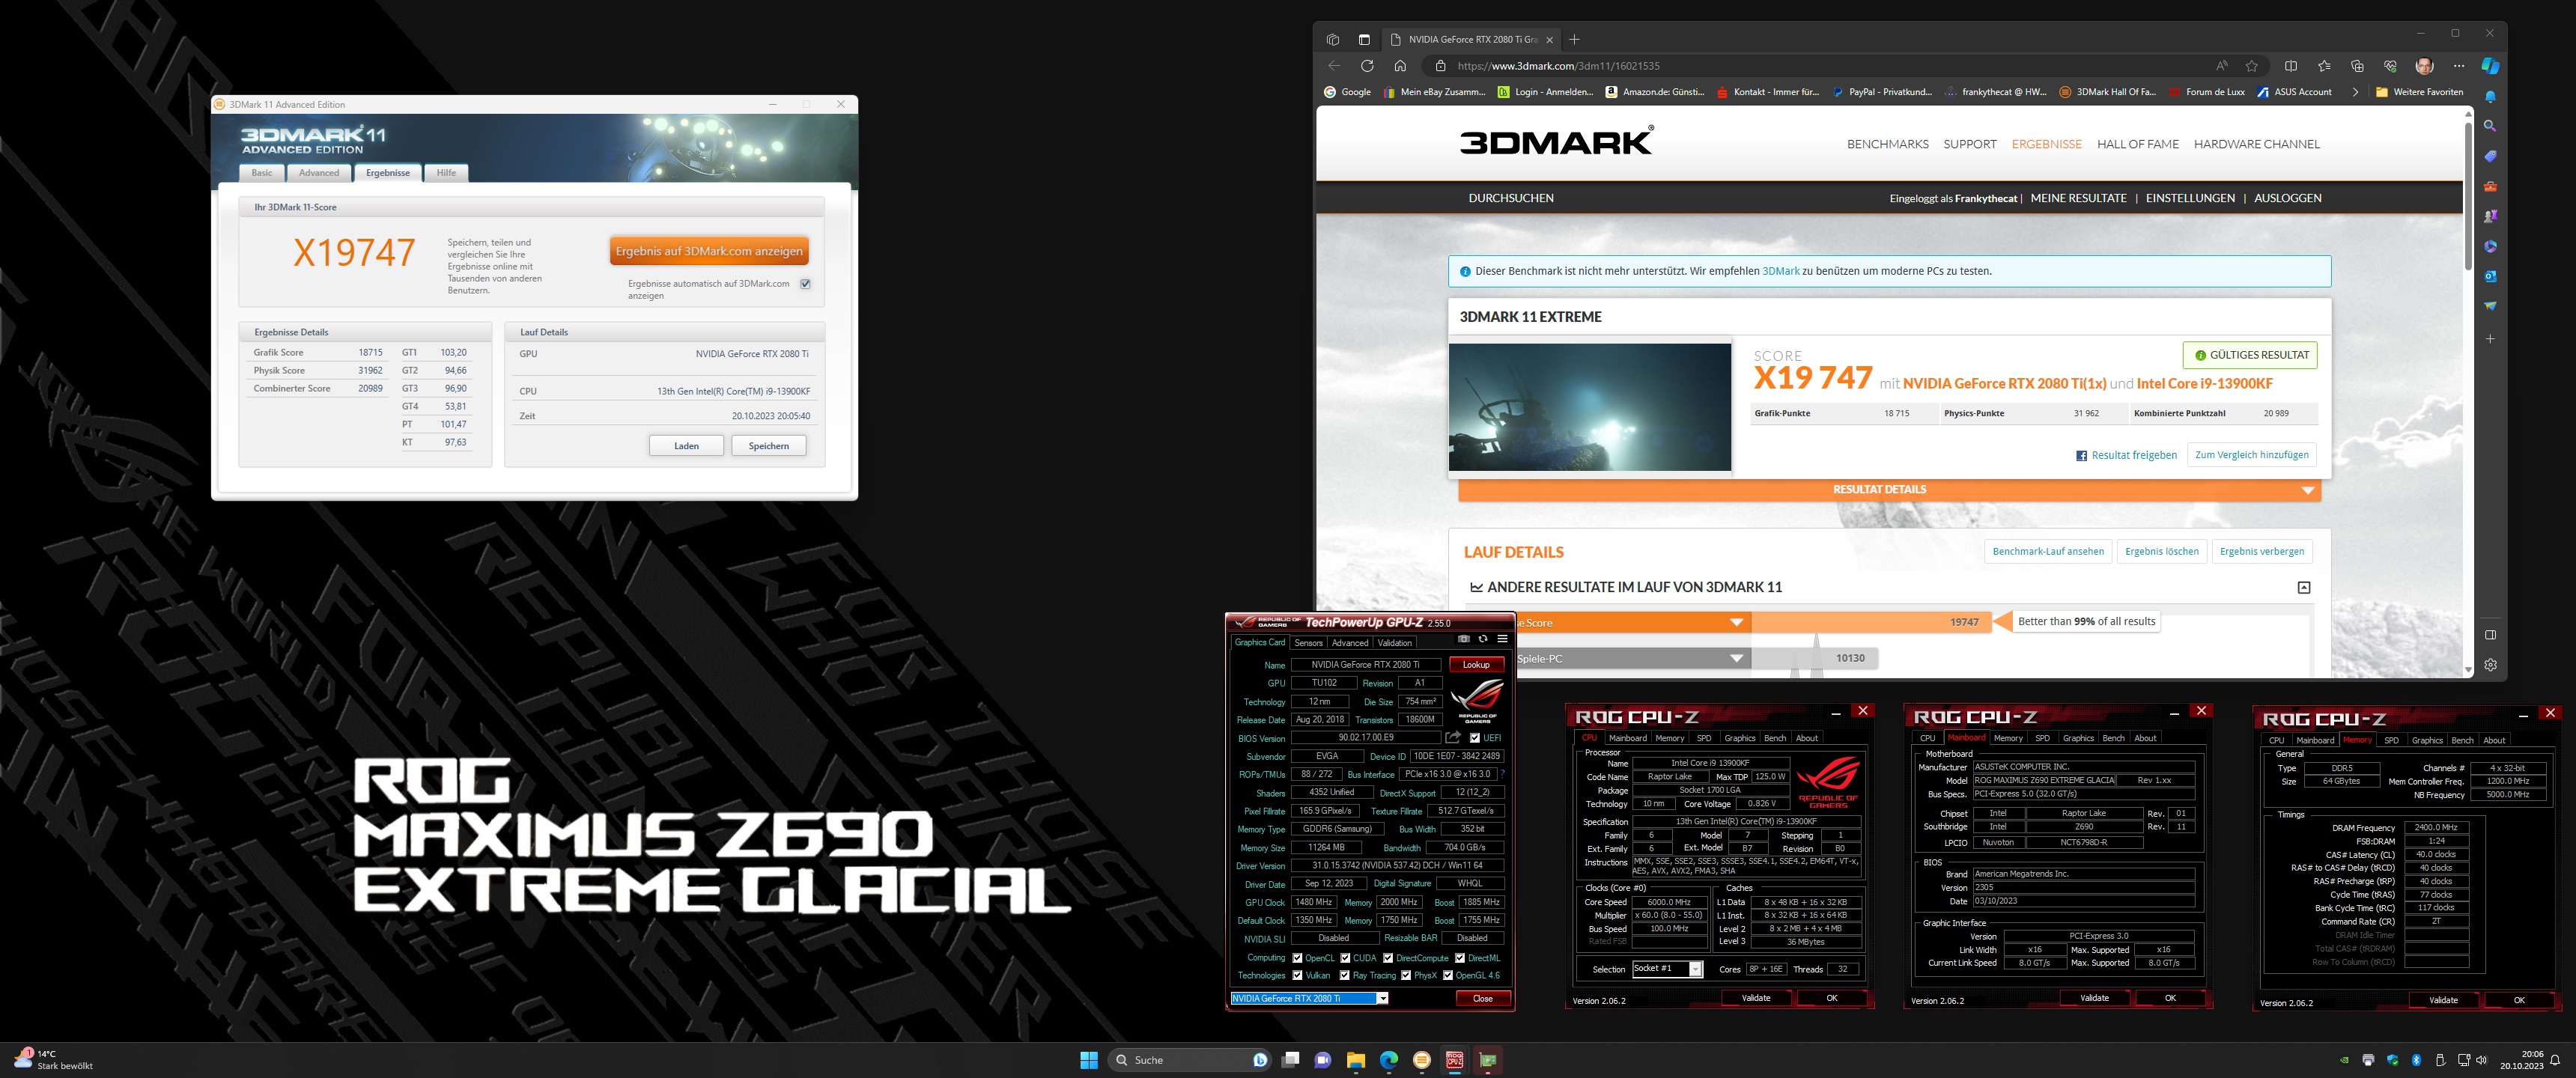Toggle the DirectML checkbox in GPU-Z
Screen dimensions: 2576x1078
tap(1460, 958)
